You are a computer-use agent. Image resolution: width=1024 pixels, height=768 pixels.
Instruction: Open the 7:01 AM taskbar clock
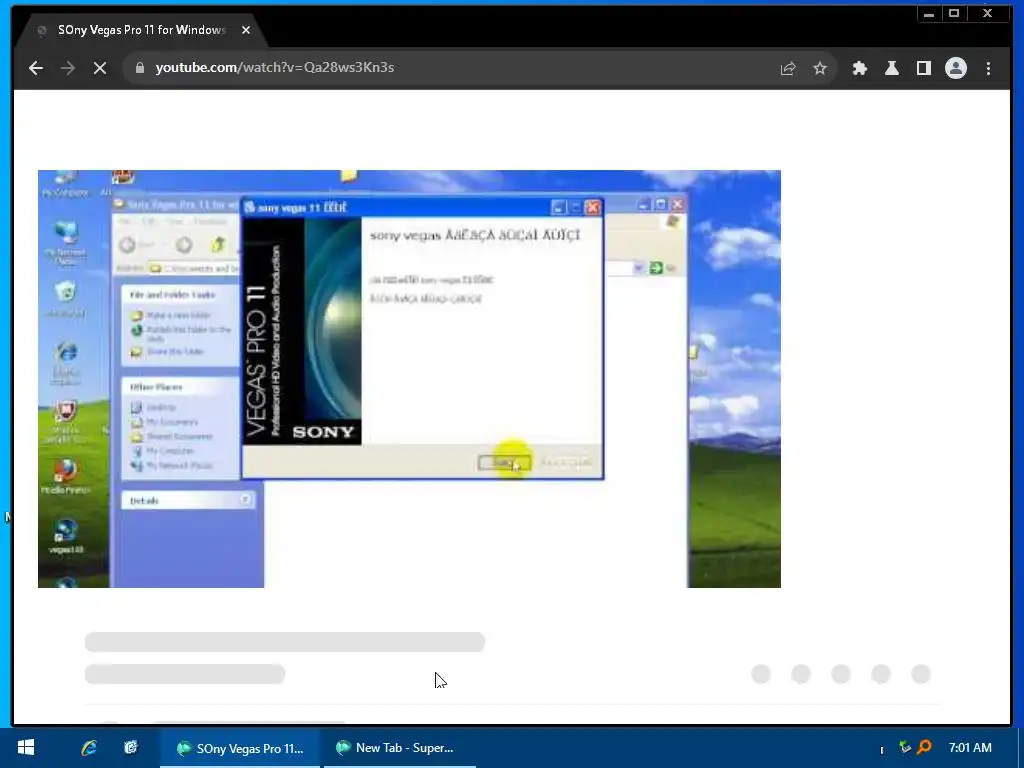click(x=970, y=748)
